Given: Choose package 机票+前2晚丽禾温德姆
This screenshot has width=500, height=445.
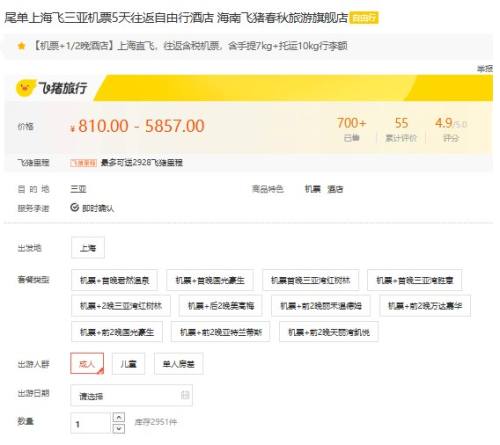Looking at the screenshot, I should tap(321, 306).
